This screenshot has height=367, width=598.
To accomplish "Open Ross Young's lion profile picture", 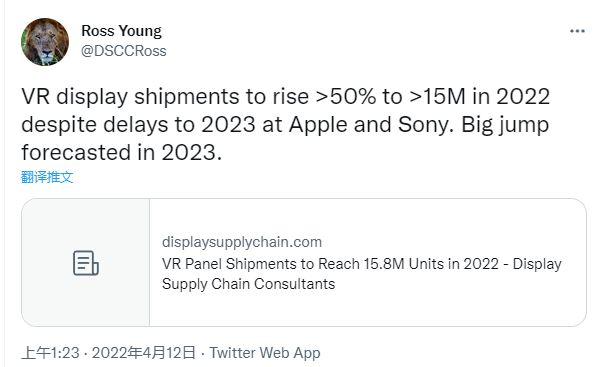I will 45,42.
